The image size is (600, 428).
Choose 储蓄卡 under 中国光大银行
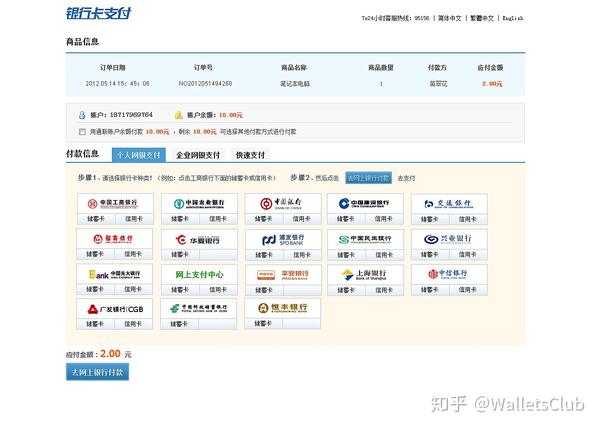[x=95, y=289]
